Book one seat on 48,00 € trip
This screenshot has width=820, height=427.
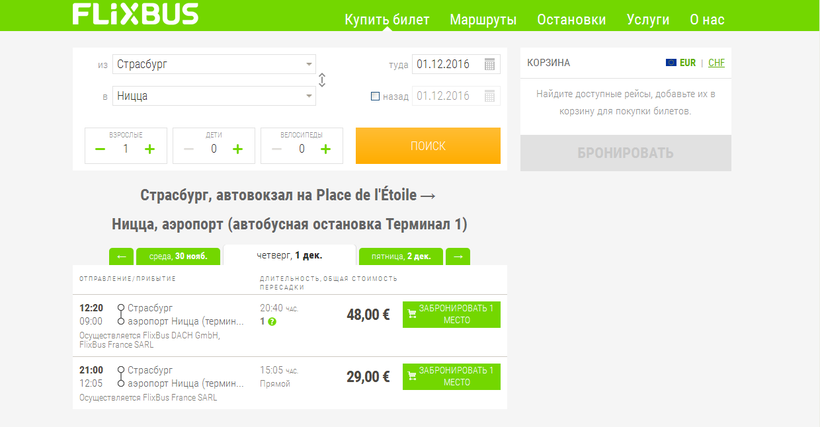click(x=451, y=315)
